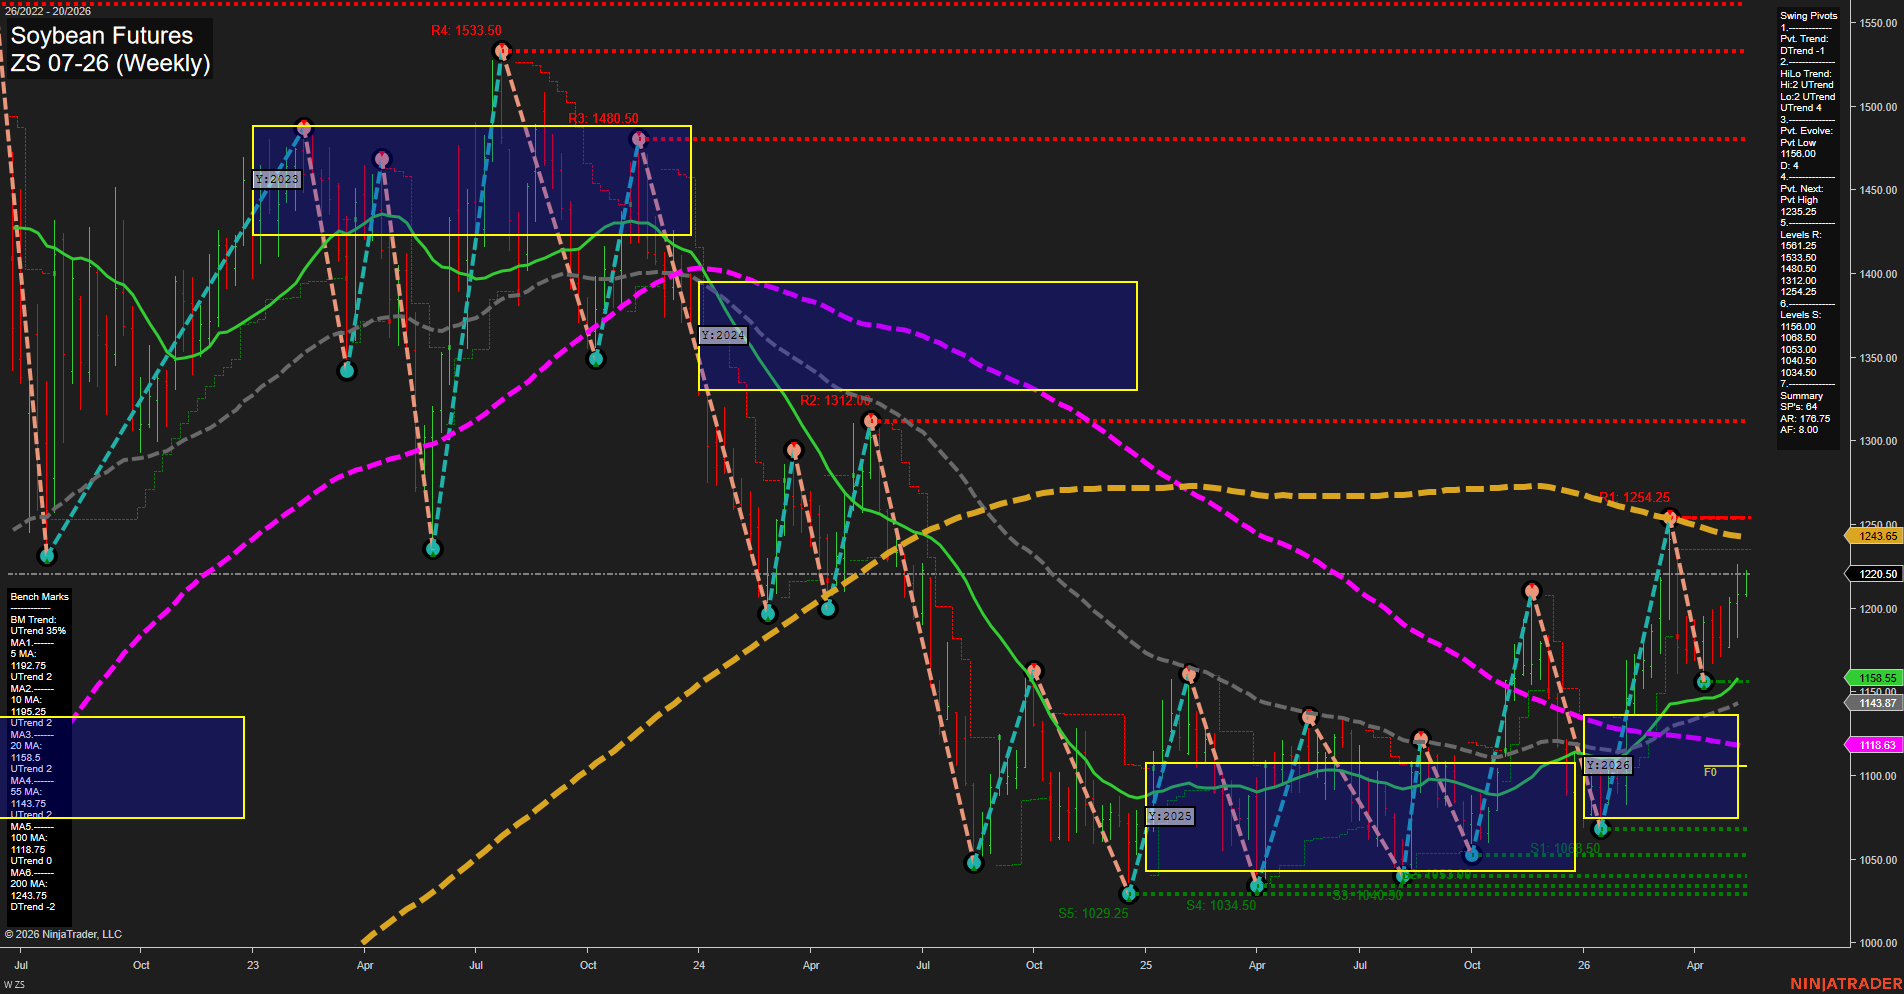Screen dimensions: 1904x994
Task: Click the SP's: 64 summary line
Action: pyautogui.click(x=1799, y=407)
